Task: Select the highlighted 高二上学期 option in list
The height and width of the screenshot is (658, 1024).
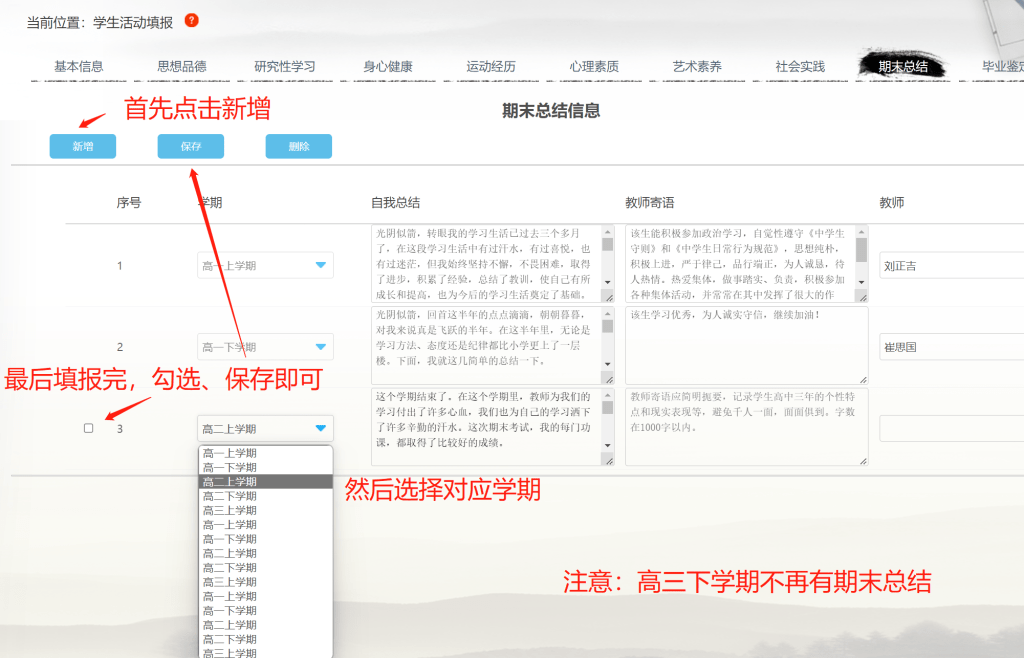Action: pos(265,482)
